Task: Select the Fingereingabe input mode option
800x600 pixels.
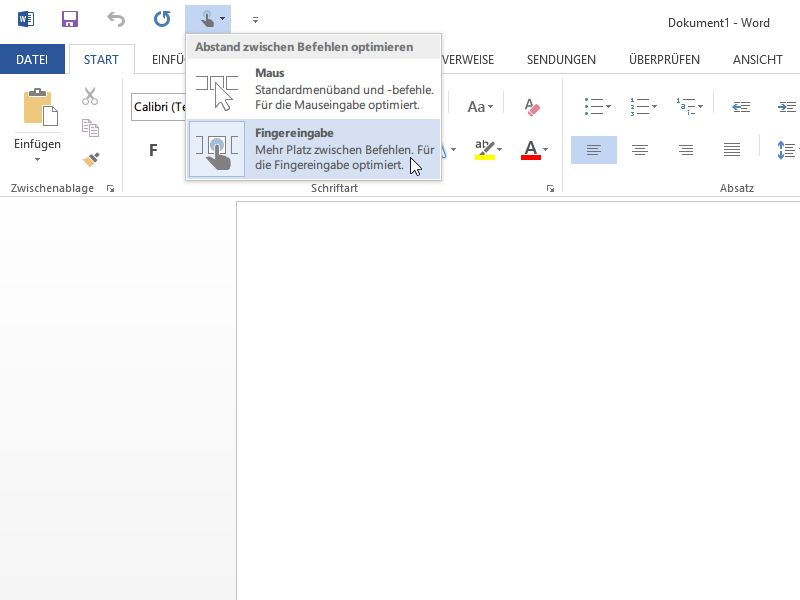Action: (x=314, y=149)
